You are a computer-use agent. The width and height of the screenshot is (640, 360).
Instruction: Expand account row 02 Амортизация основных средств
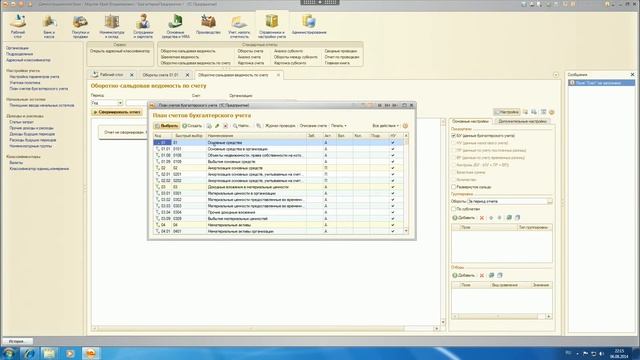click(x=158, y=168)
